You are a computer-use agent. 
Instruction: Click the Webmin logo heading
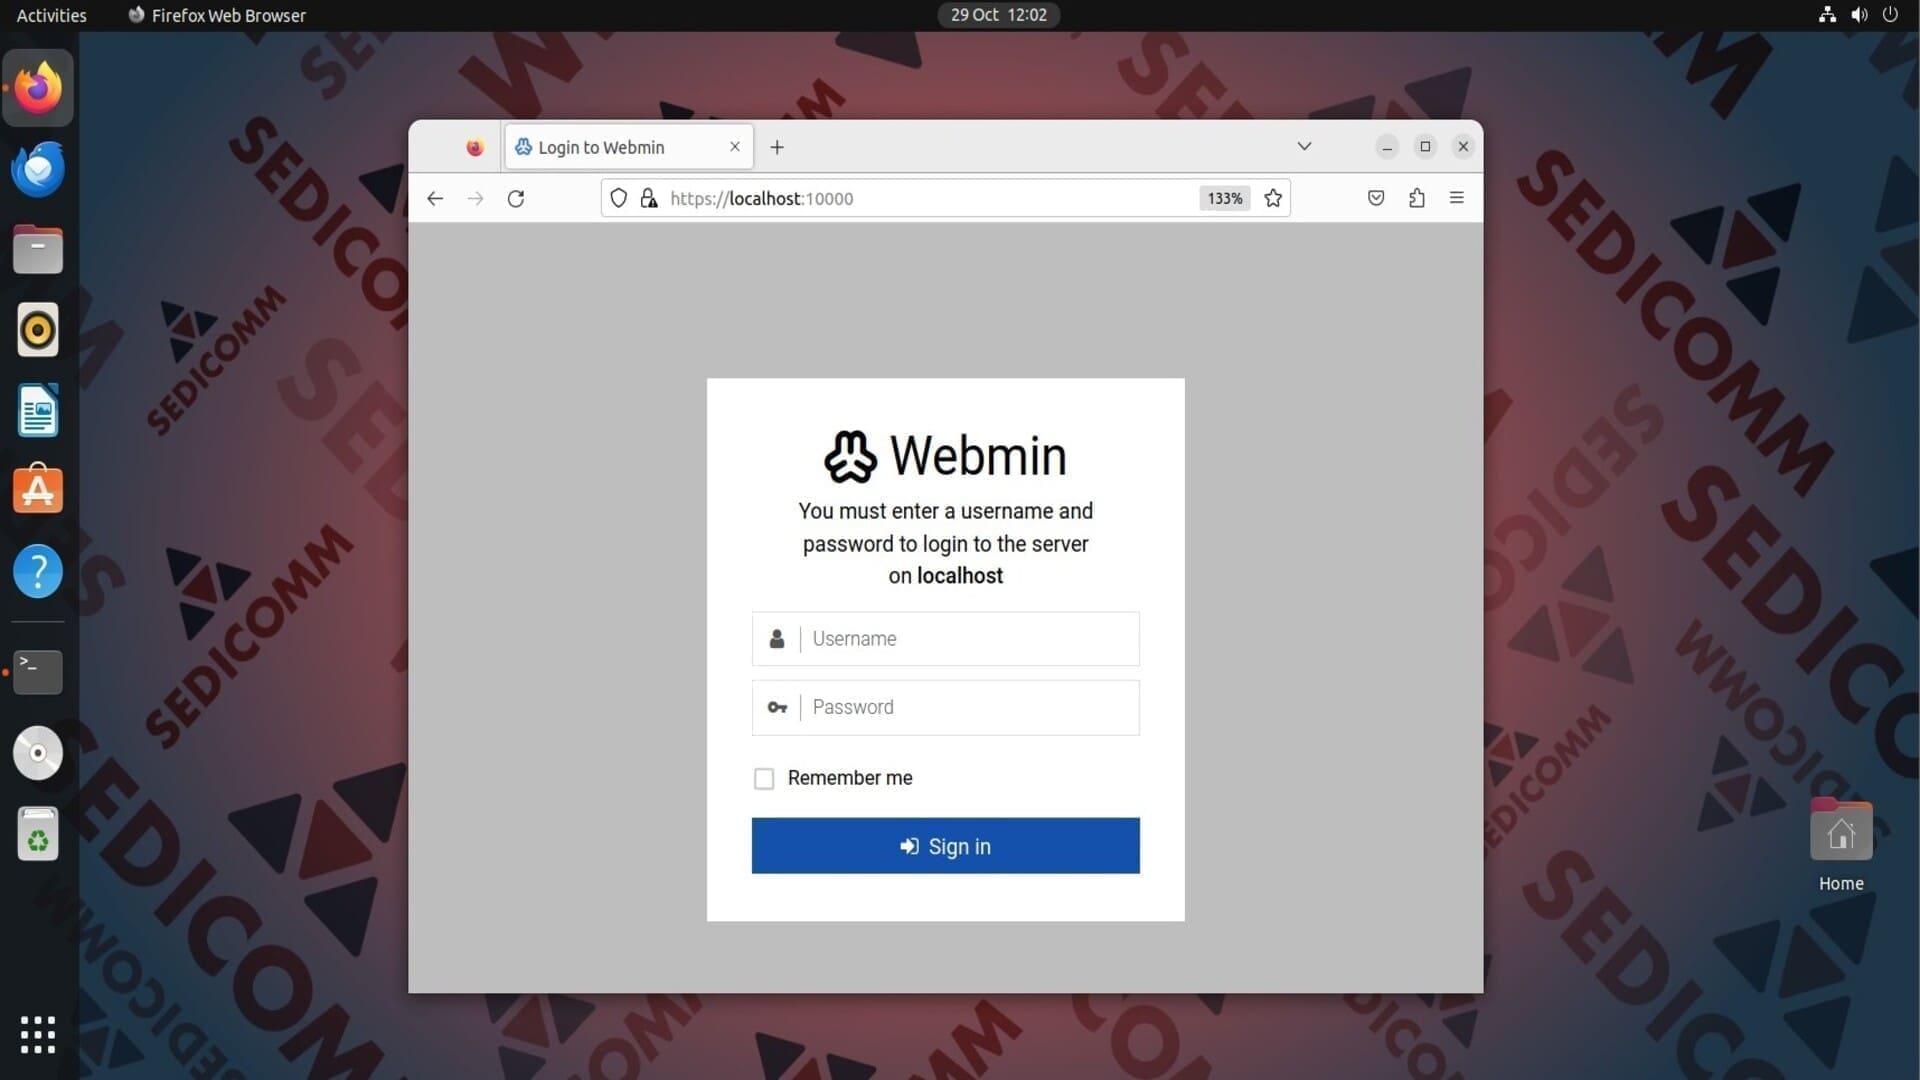[x=945, y=456]
